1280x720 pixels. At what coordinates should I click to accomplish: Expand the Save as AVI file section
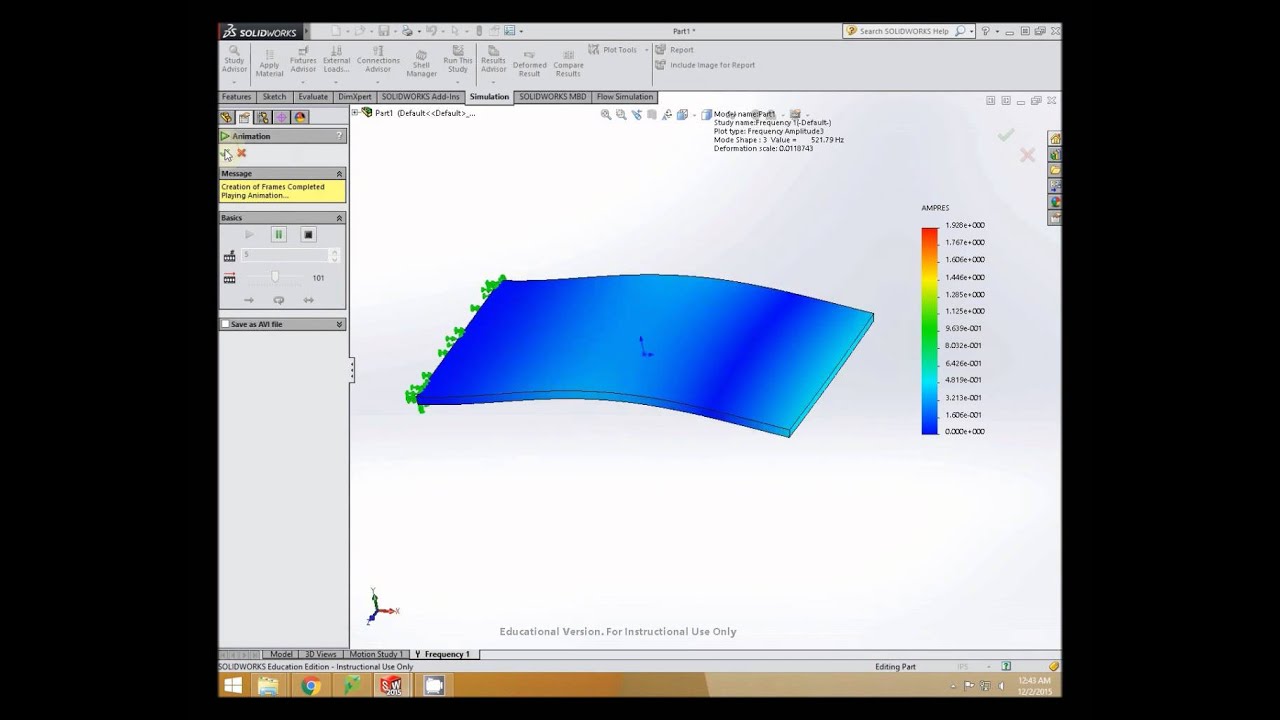click(339, 324)
